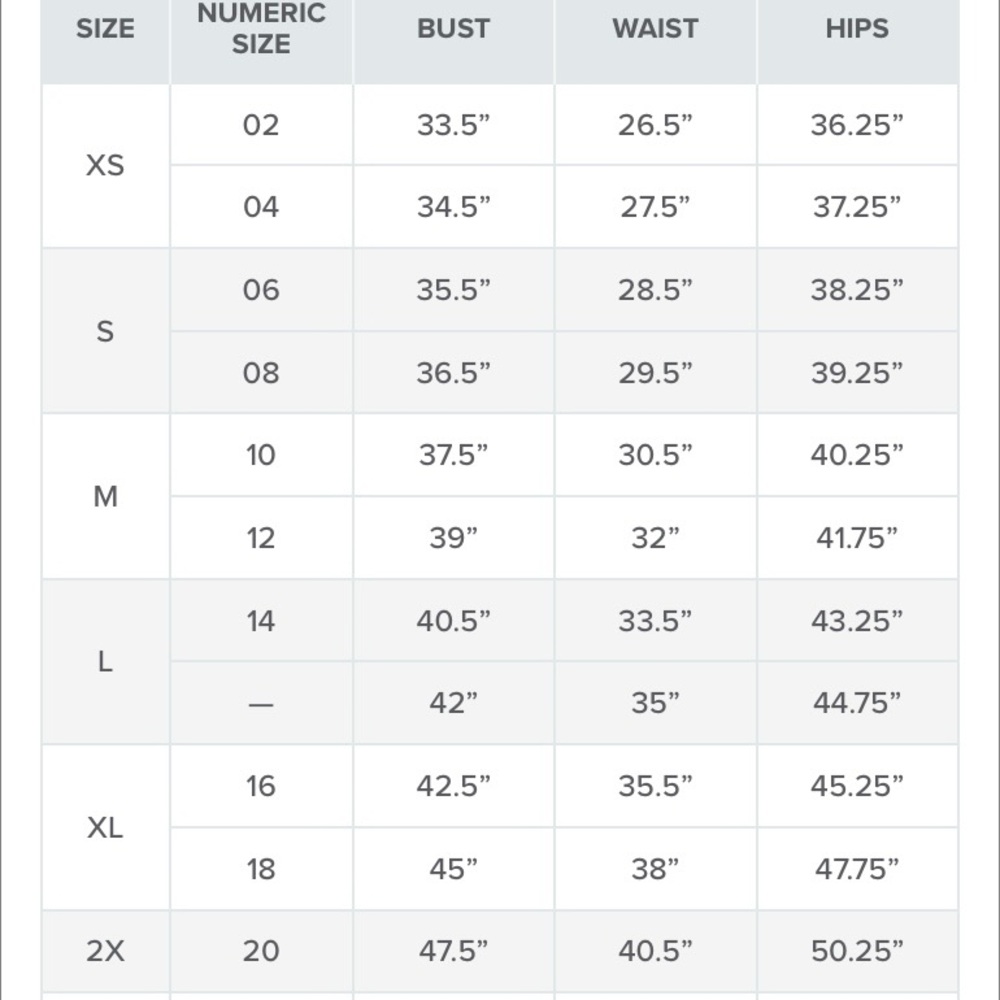Select the M size row label
The image size is (1000, 1000).
pos(105,496)
